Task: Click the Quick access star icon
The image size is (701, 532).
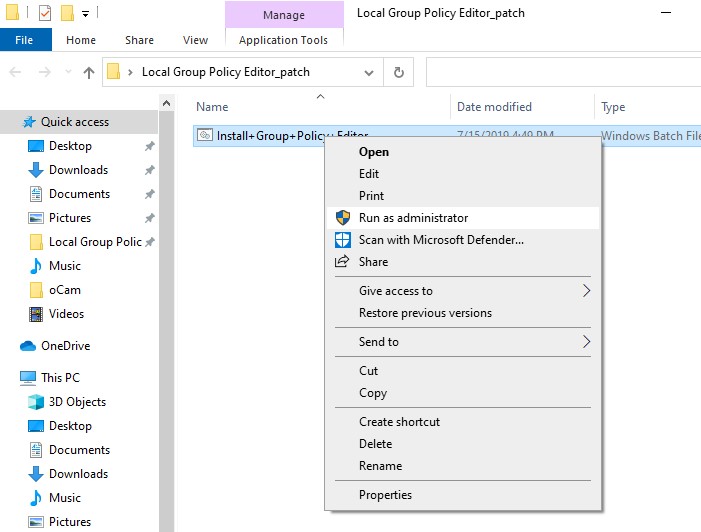Action: point(29,122)
